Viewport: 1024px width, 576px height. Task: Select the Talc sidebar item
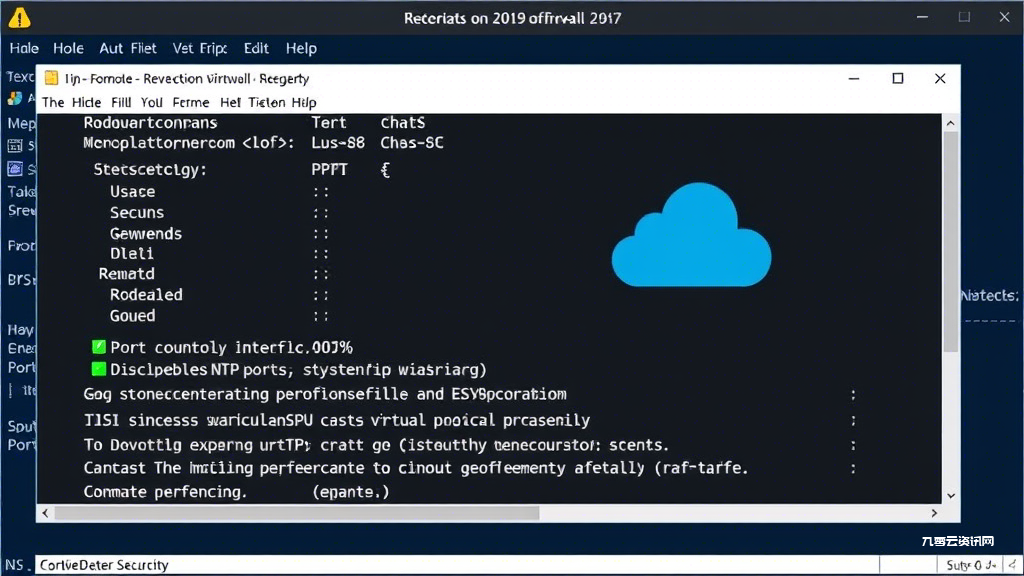(x=21, y=191)
